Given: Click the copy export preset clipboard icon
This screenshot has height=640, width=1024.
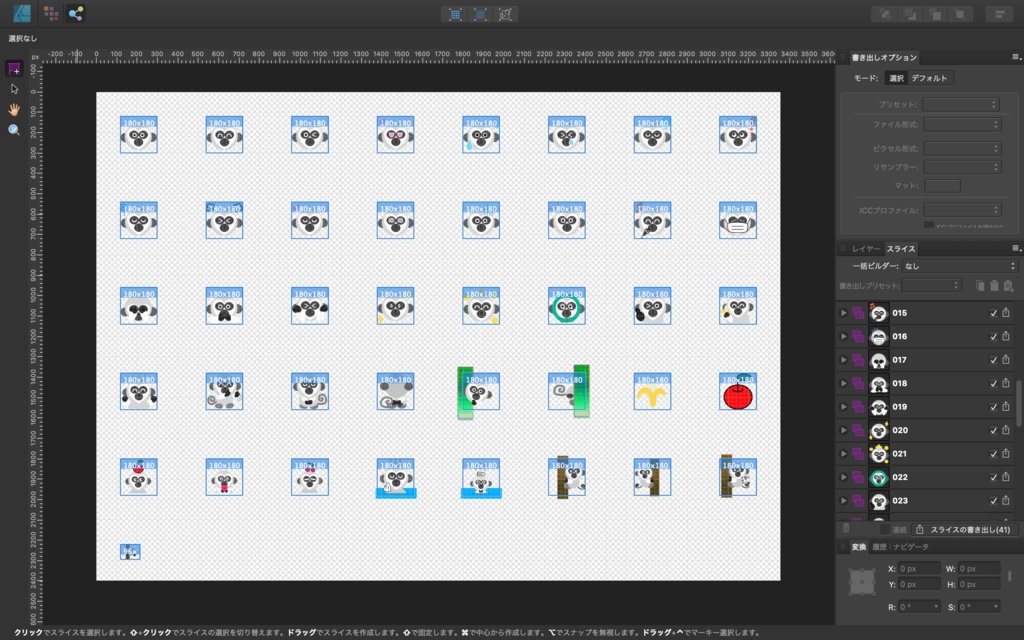Looking at the screenshot, I should [981, 285].
